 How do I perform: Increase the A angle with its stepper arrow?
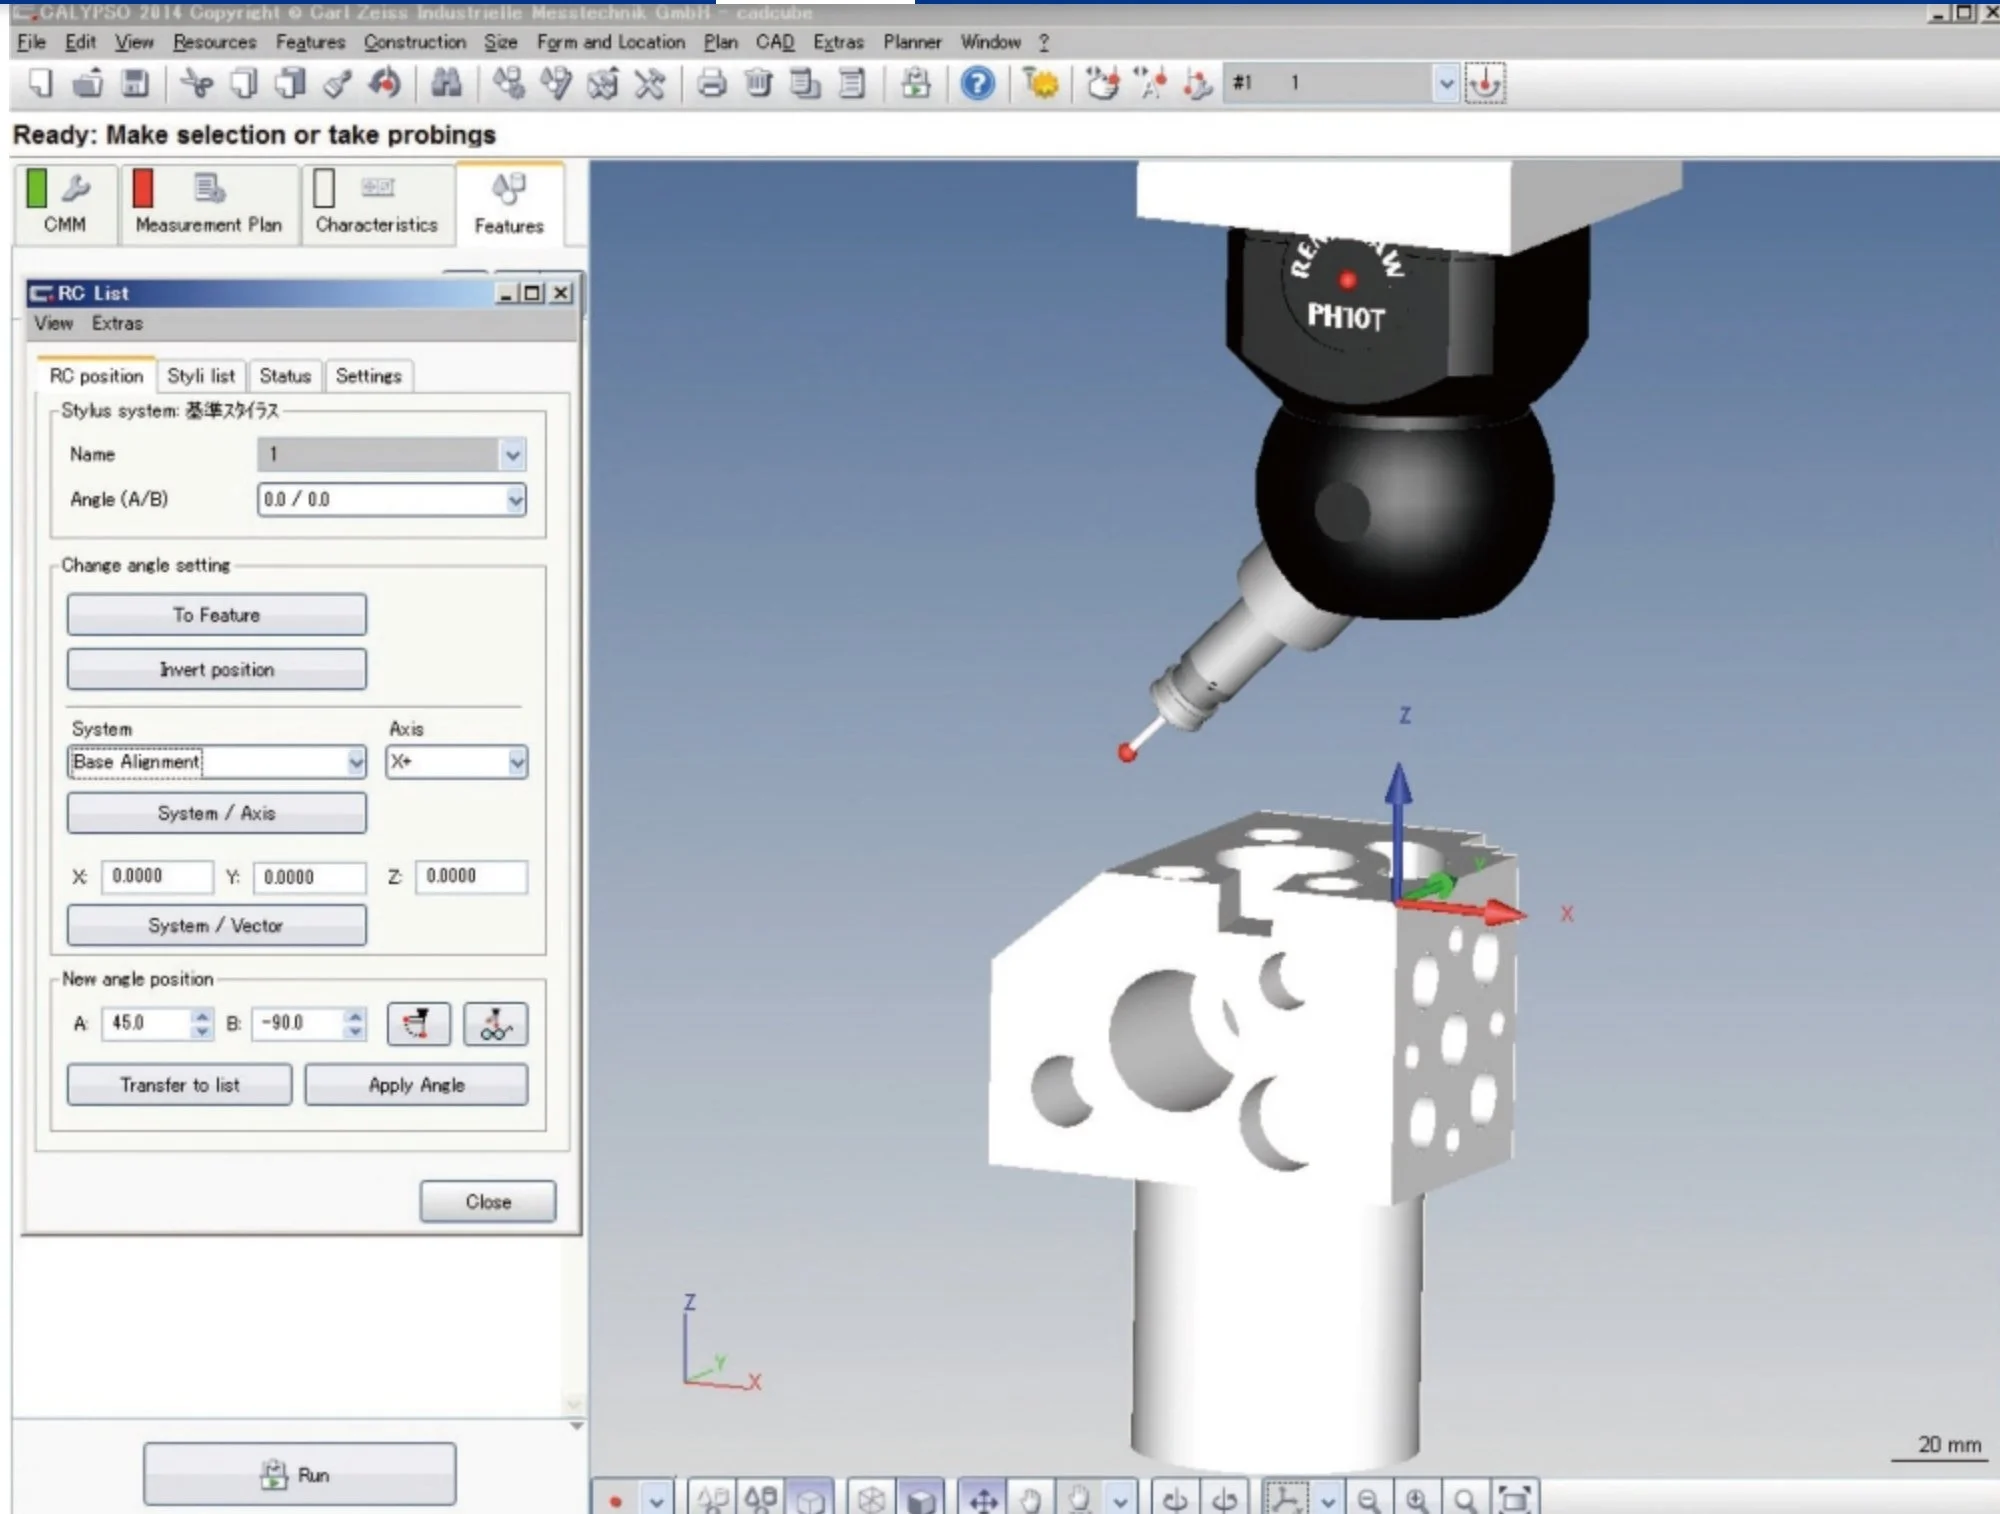(203, 1017)
